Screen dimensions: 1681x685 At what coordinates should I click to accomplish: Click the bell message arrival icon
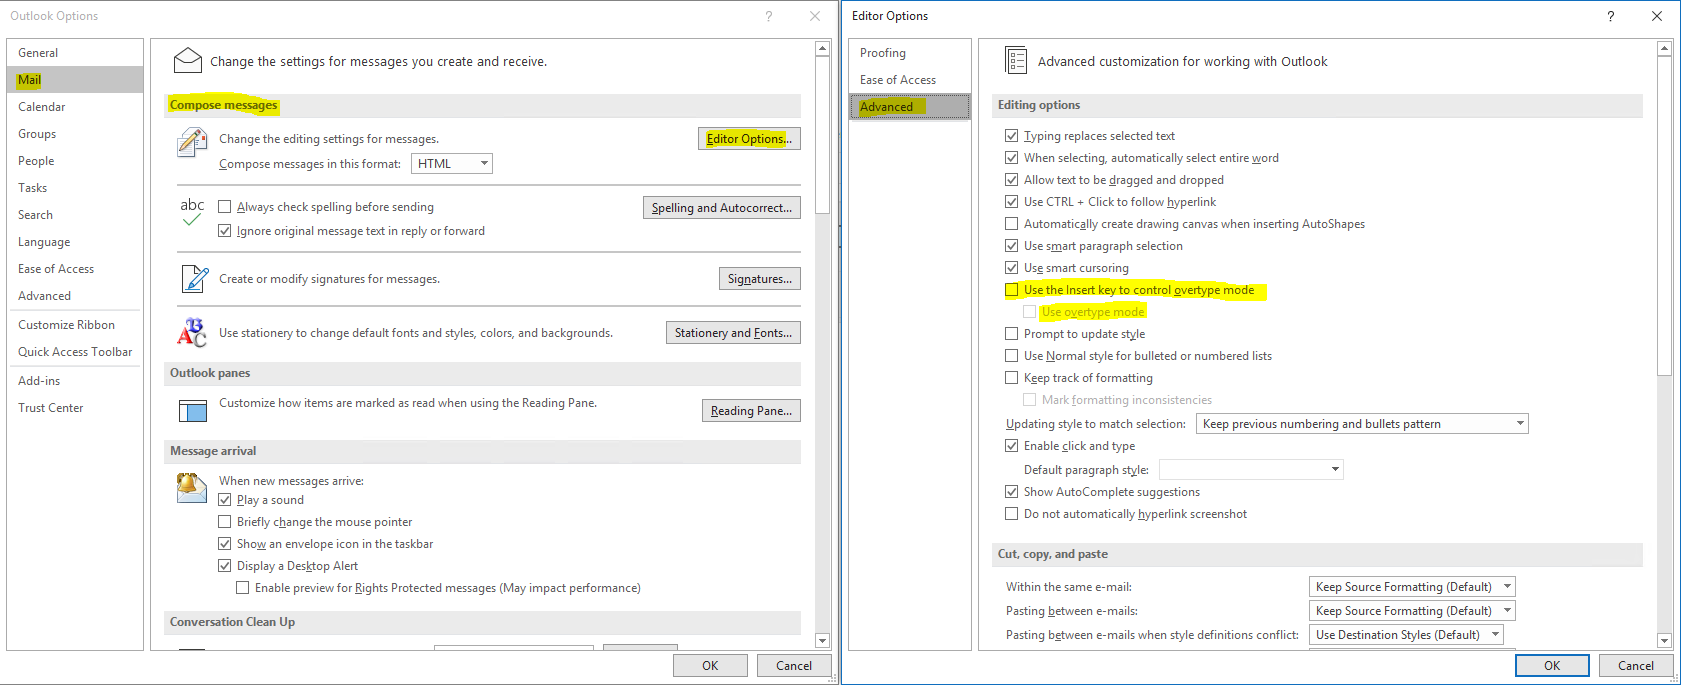tap(192, 488)
